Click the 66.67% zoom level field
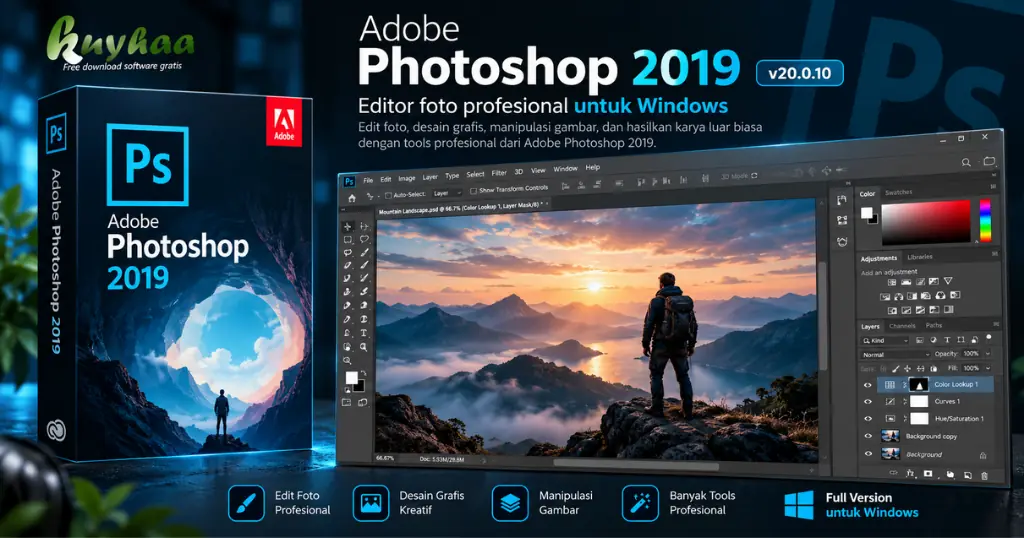 pos(385,458)
